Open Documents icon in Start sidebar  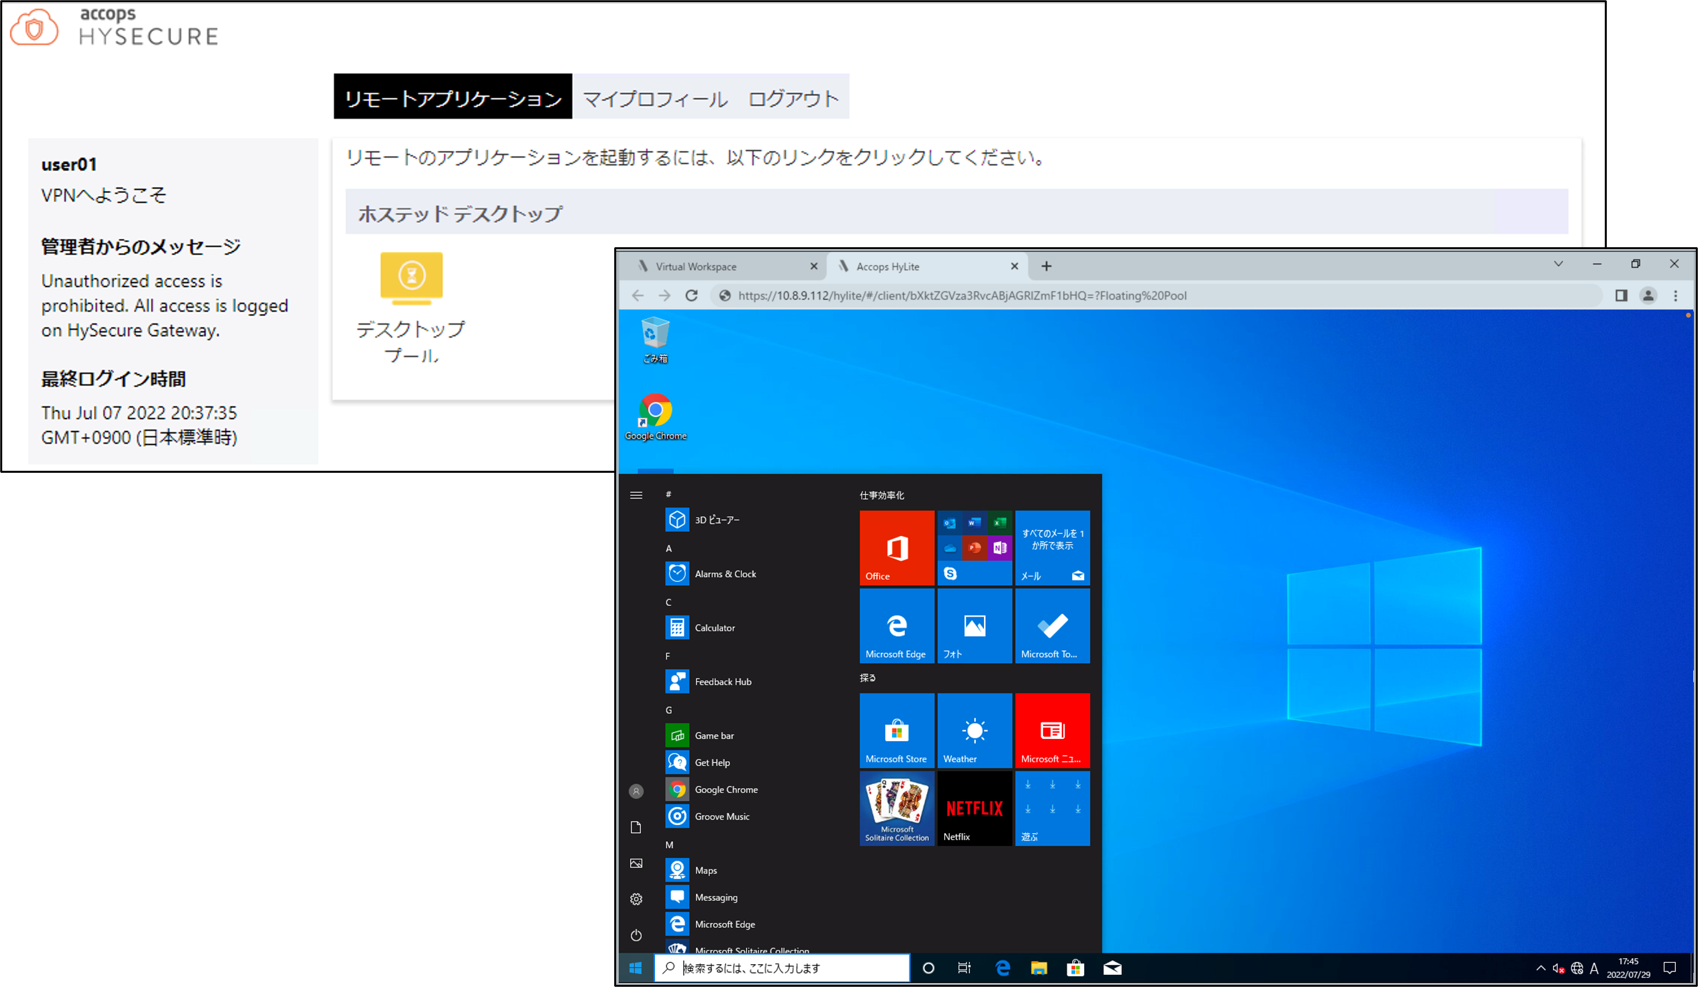pyautogui.click(x=636, y=827)
